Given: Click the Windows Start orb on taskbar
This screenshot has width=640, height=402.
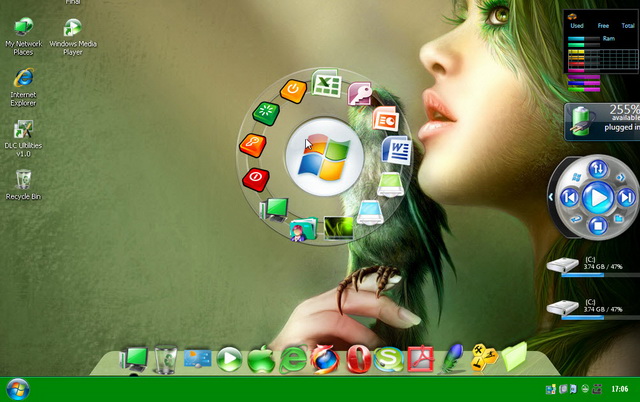Looking at the screenshot, I should point(18,389).
